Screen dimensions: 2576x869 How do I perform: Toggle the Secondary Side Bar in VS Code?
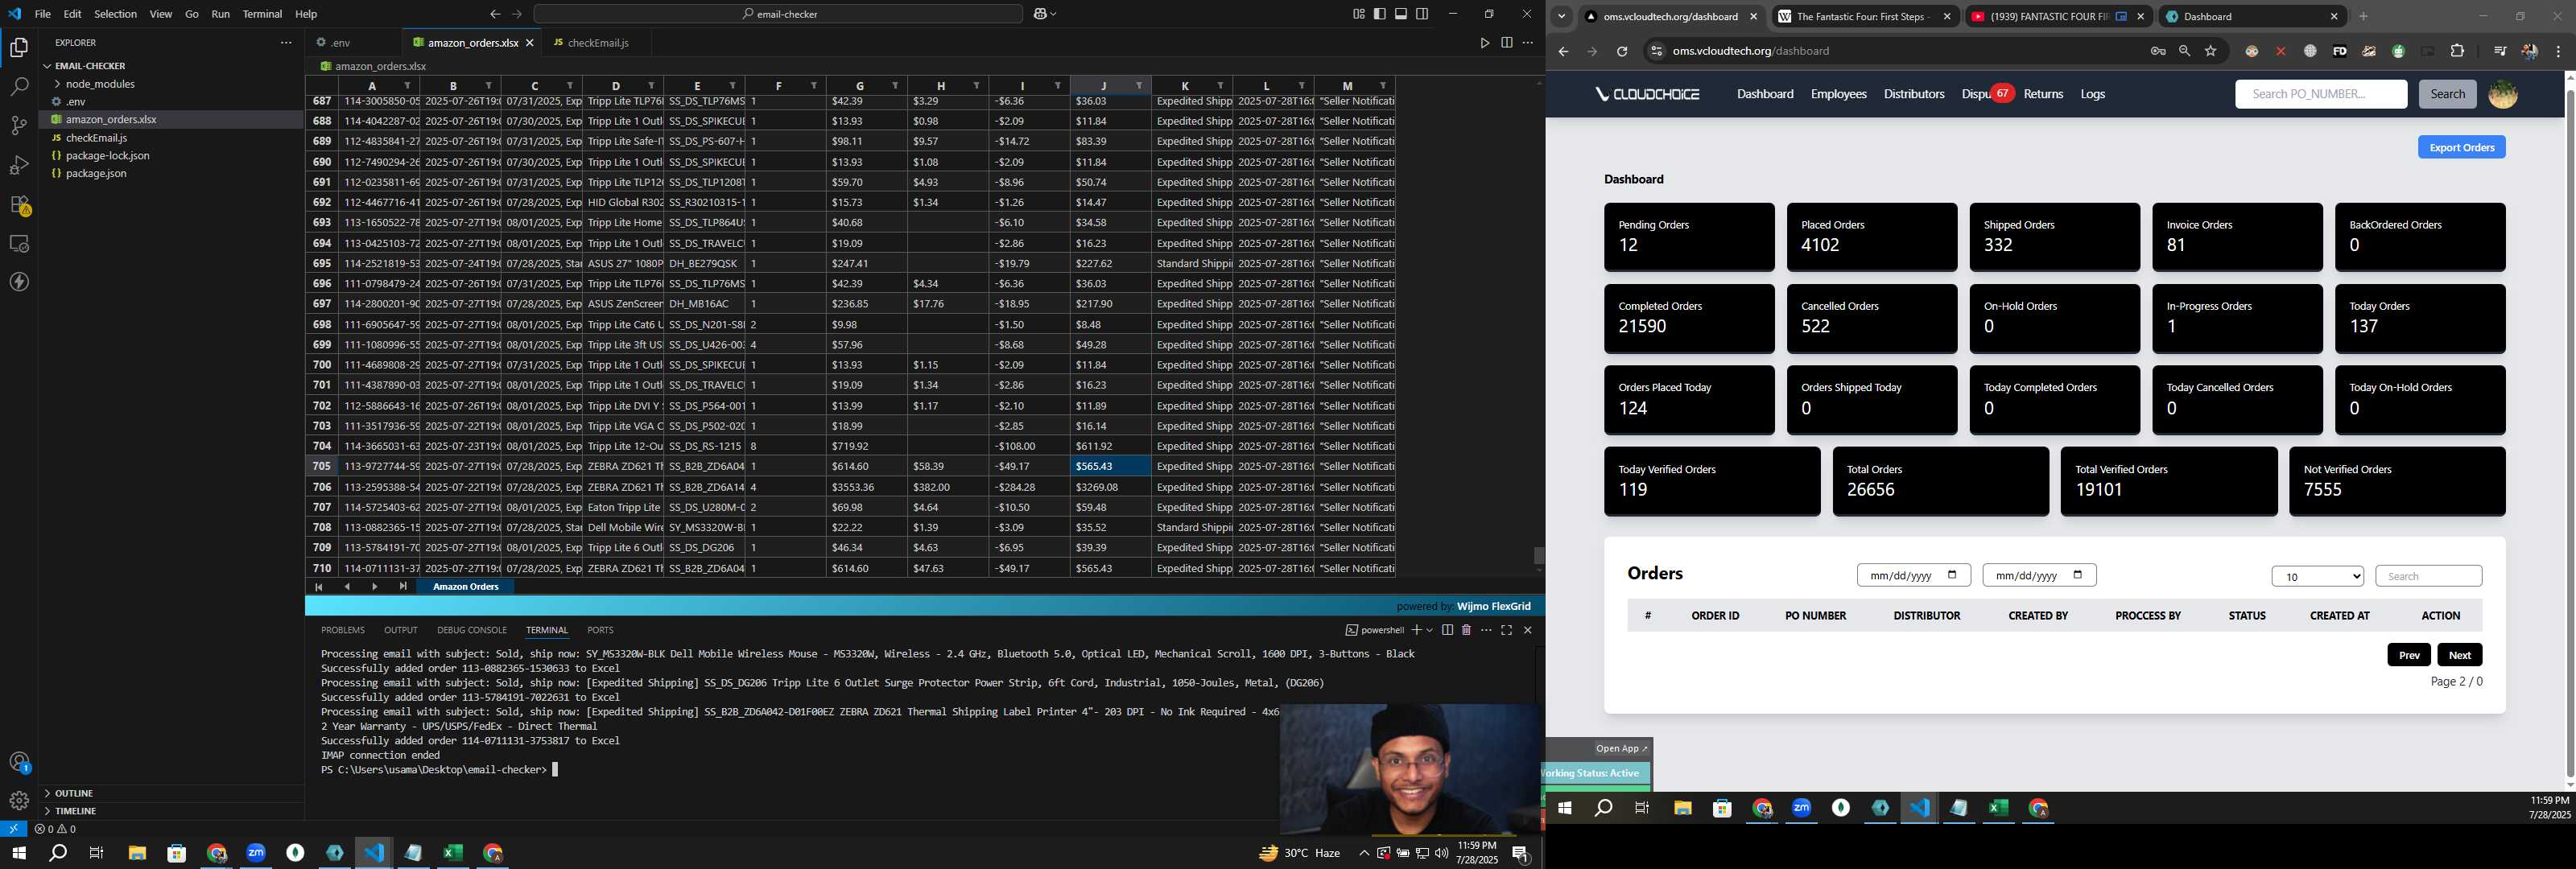[1422, 14]
